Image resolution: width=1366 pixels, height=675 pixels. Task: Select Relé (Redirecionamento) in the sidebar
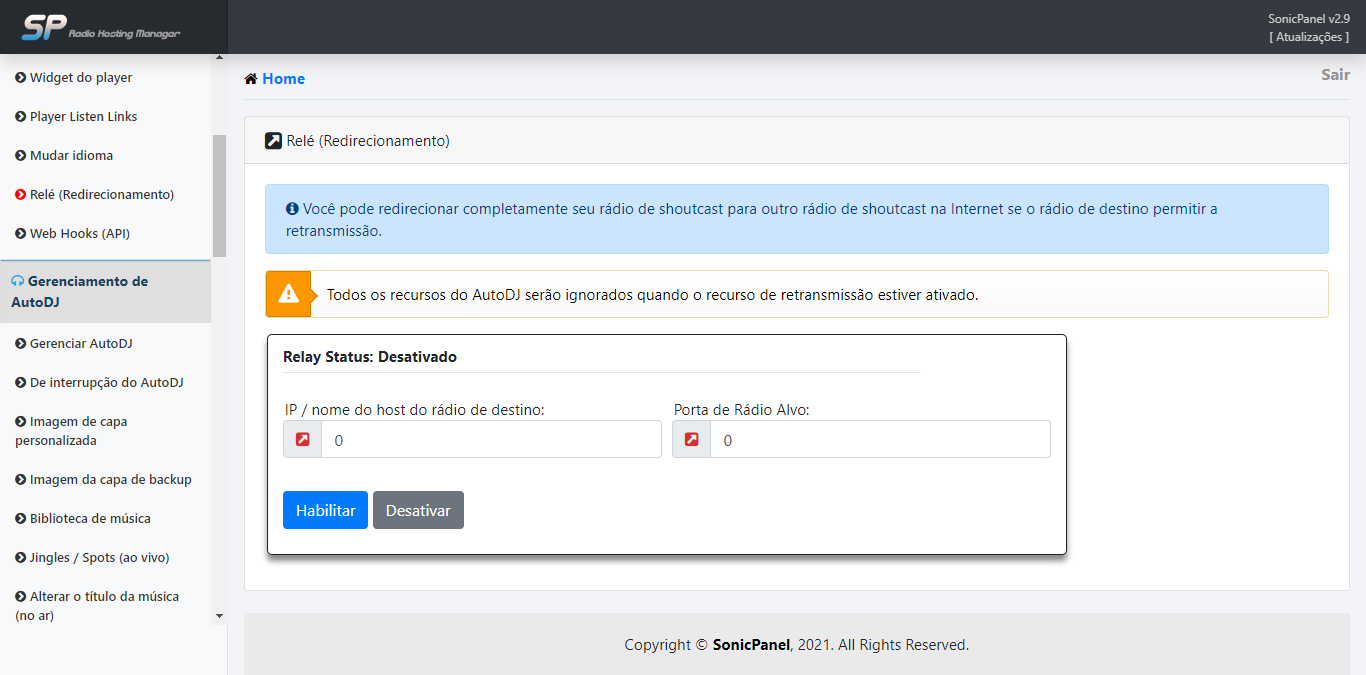coord(102,195)
